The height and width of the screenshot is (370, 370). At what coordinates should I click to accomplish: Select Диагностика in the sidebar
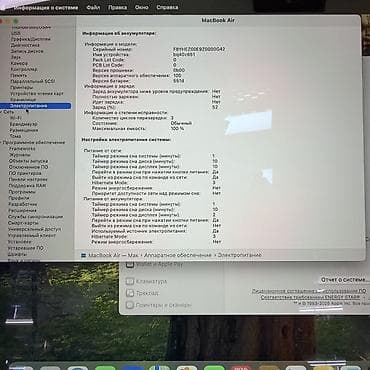click(x=25, y=45)
